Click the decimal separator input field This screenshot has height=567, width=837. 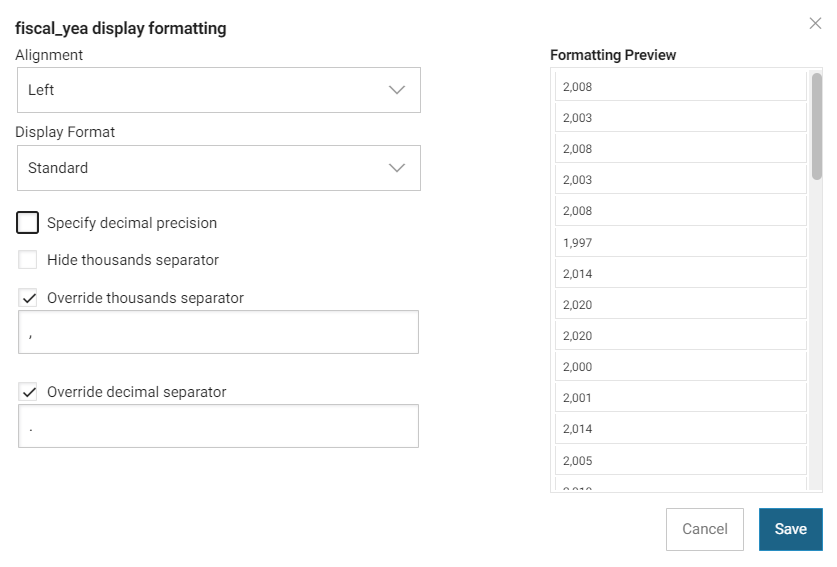coord(218,426)
